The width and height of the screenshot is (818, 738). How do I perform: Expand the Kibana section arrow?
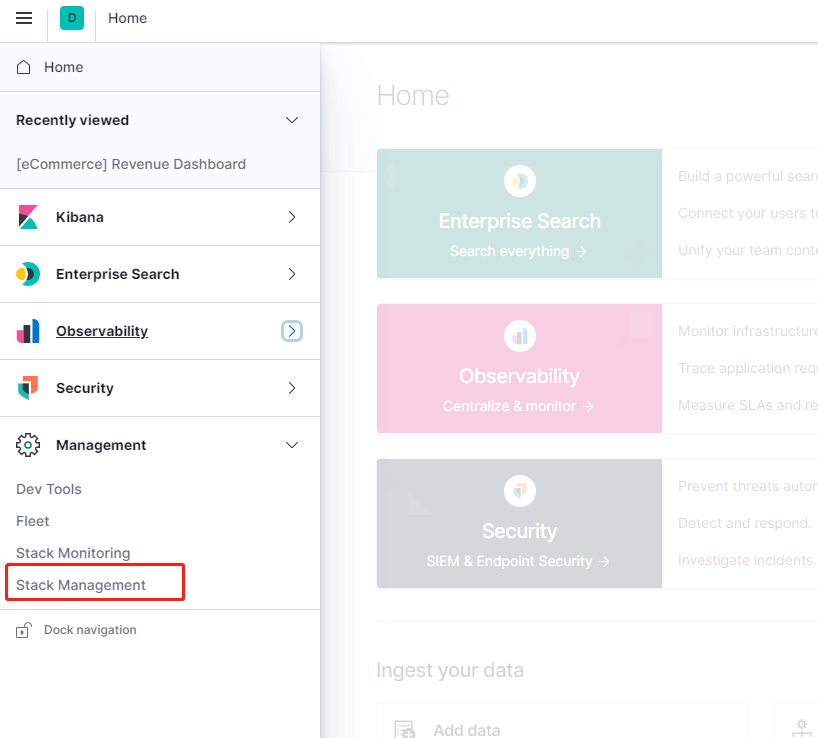click(292, 217)
